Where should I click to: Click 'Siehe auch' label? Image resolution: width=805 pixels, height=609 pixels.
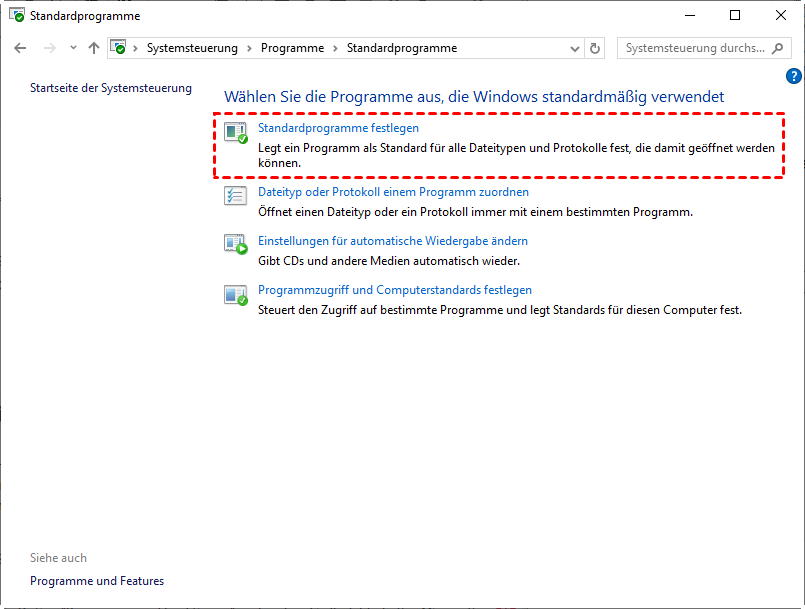click(x=58, y=558)
